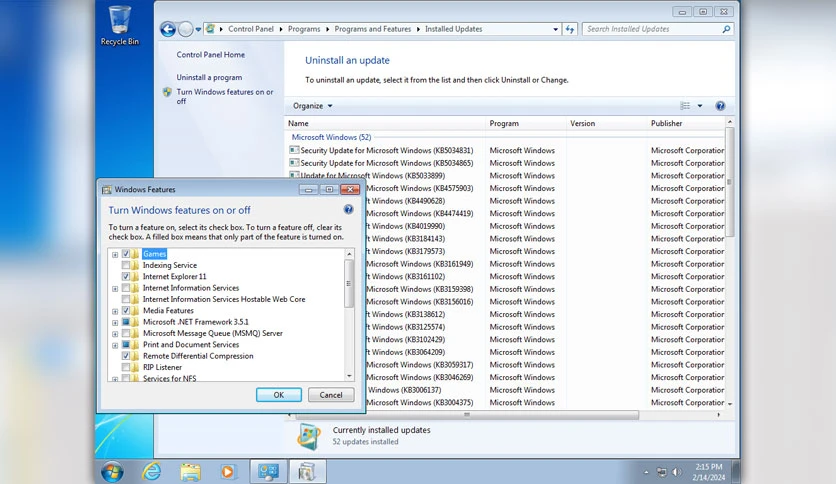Open the Recycle Bin desktop icon

pos(119,26)
